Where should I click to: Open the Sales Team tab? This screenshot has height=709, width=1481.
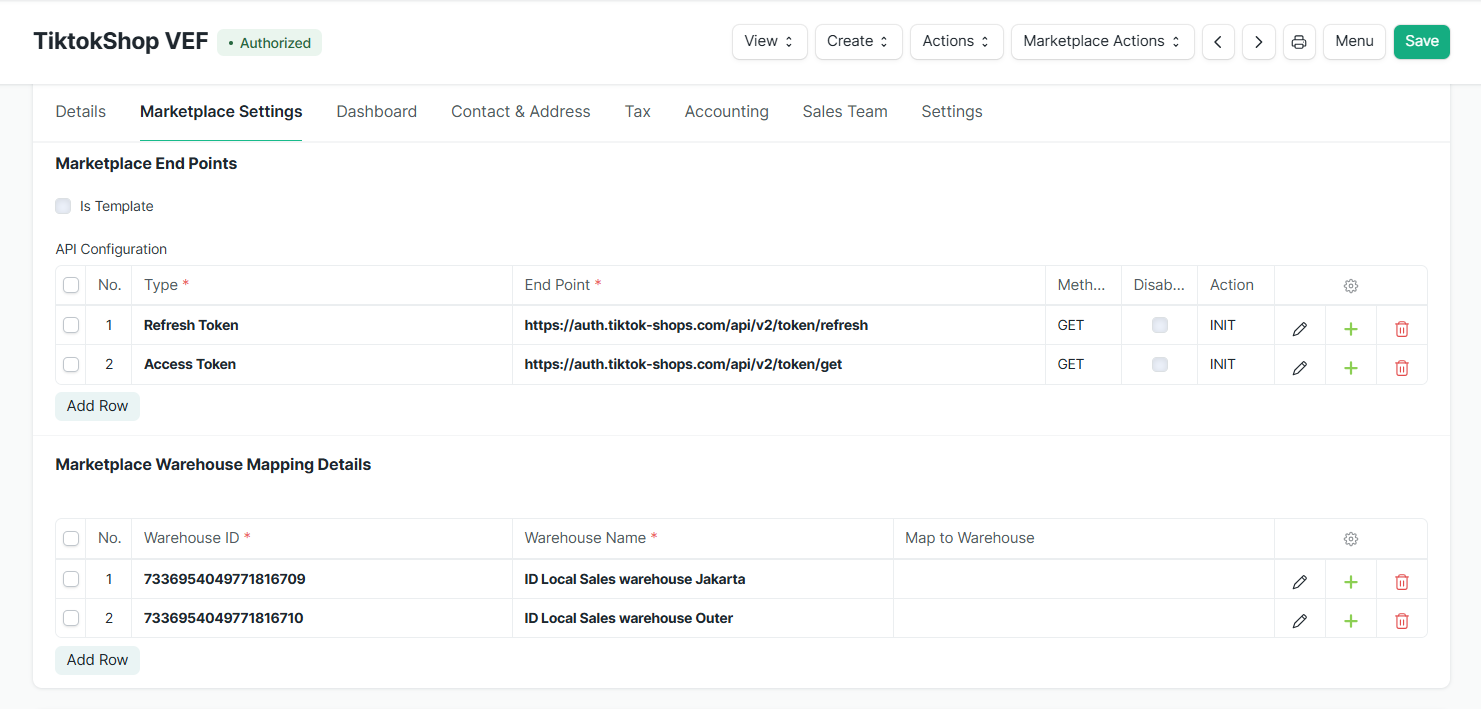click(845, 112)
